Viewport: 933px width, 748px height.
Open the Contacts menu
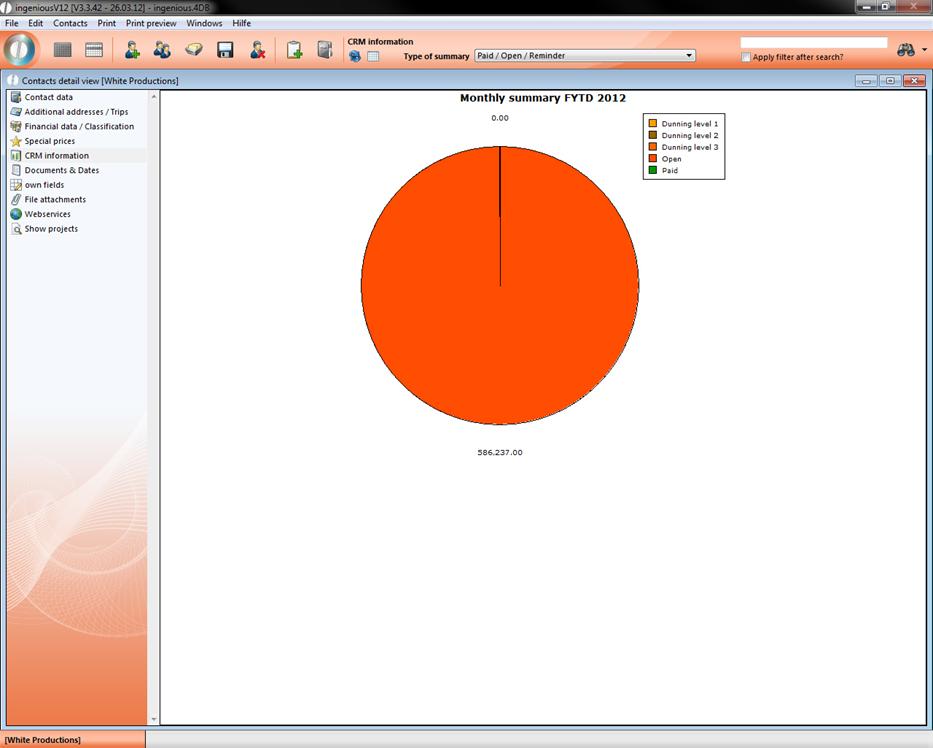70,23
